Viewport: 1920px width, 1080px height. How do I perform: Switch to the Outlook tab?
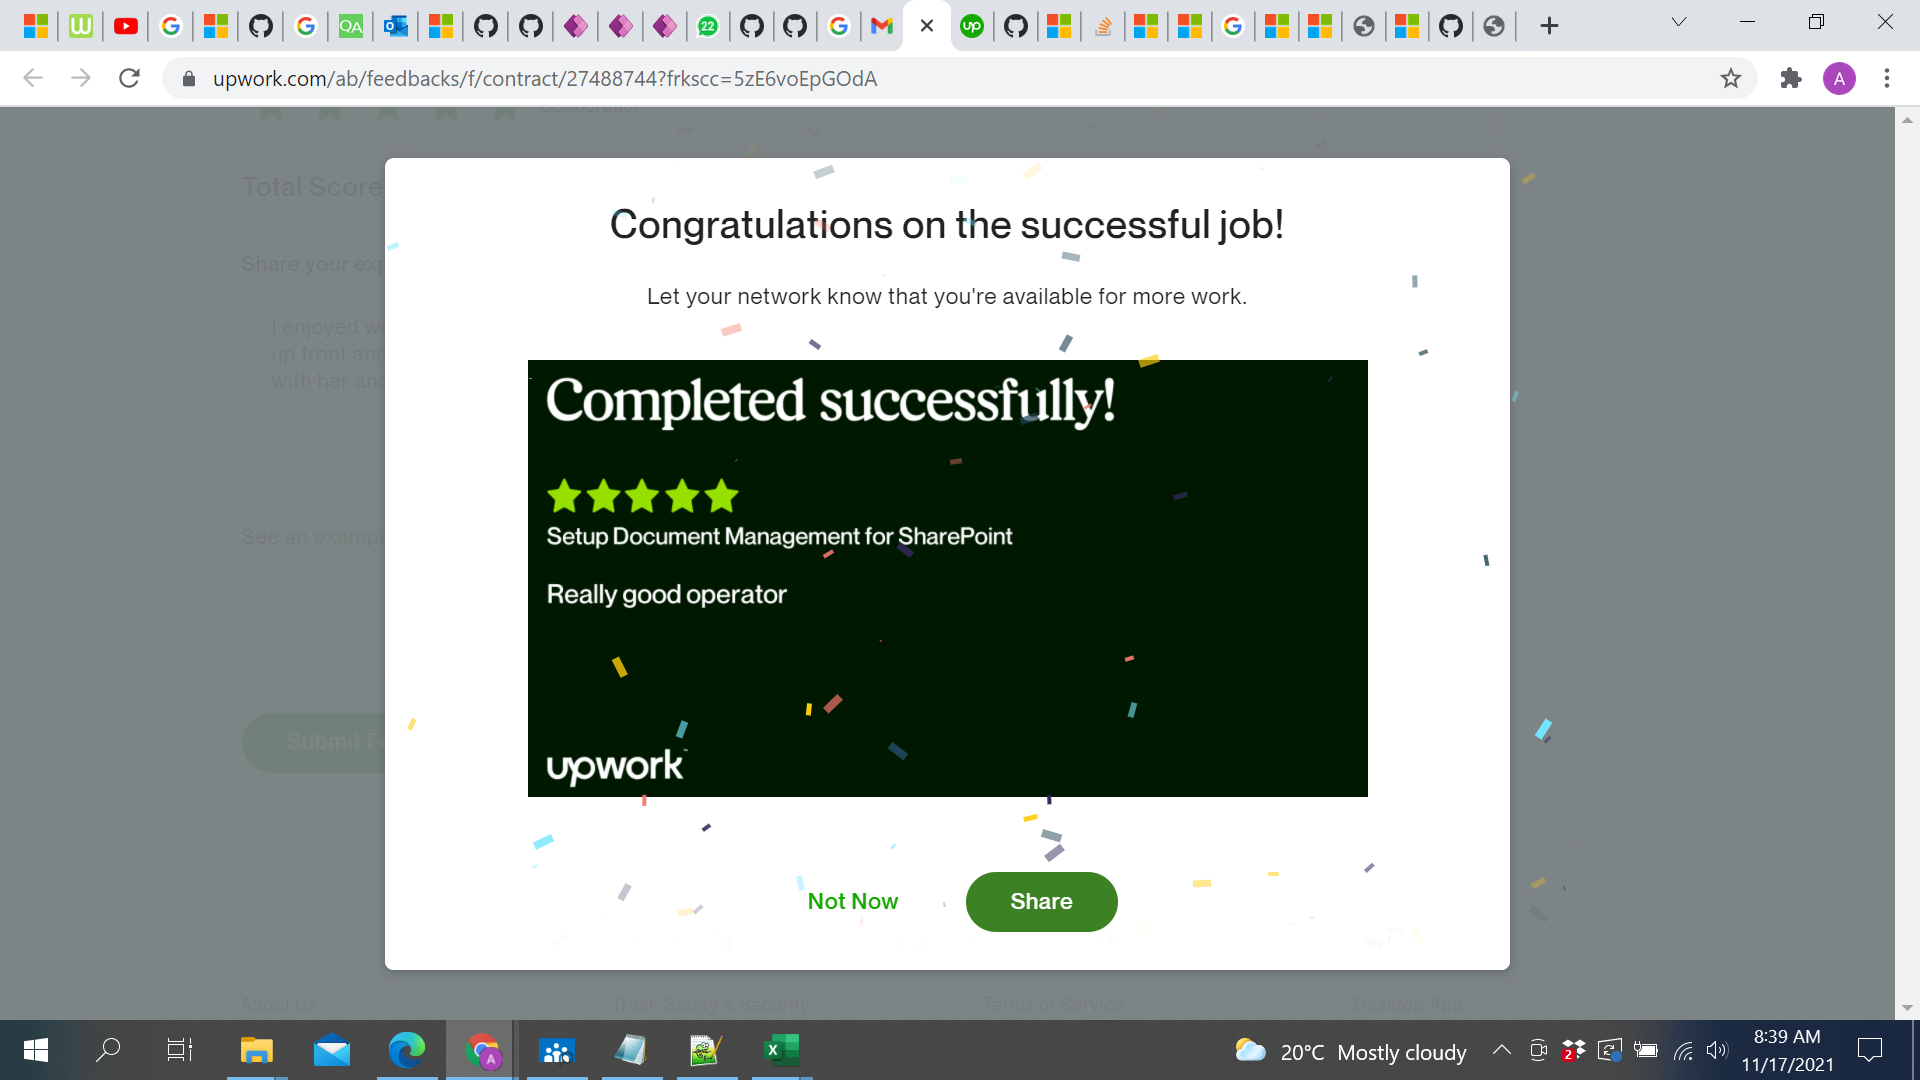pyautogui.click(x=396, y=26)
